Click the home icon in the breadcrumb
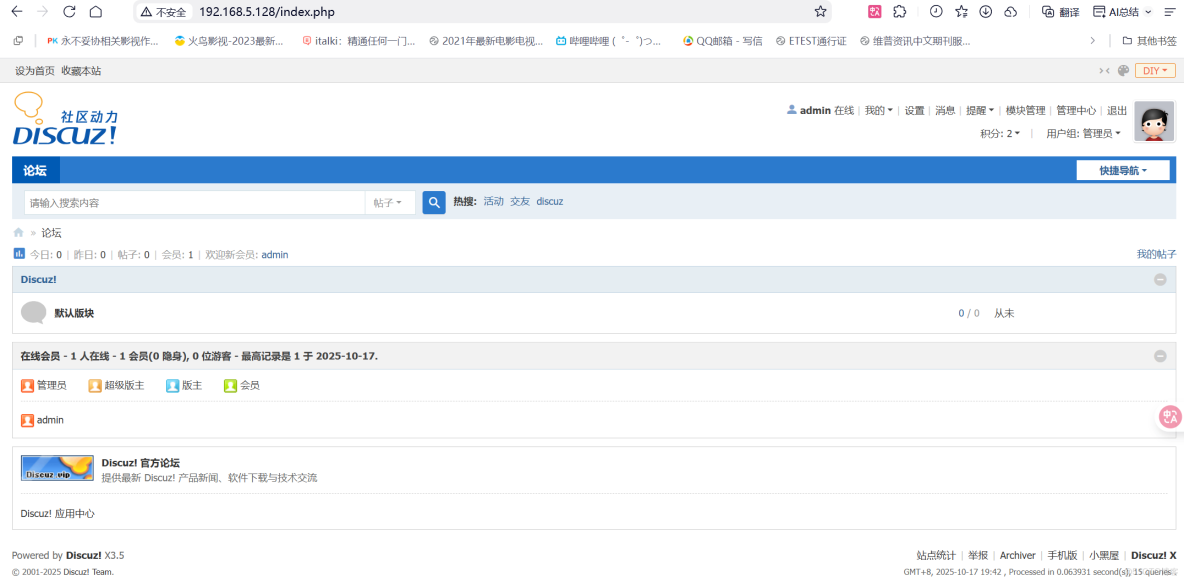This screenshot has height=582, width=1184. pyautogui.click(x=17, y=232)
